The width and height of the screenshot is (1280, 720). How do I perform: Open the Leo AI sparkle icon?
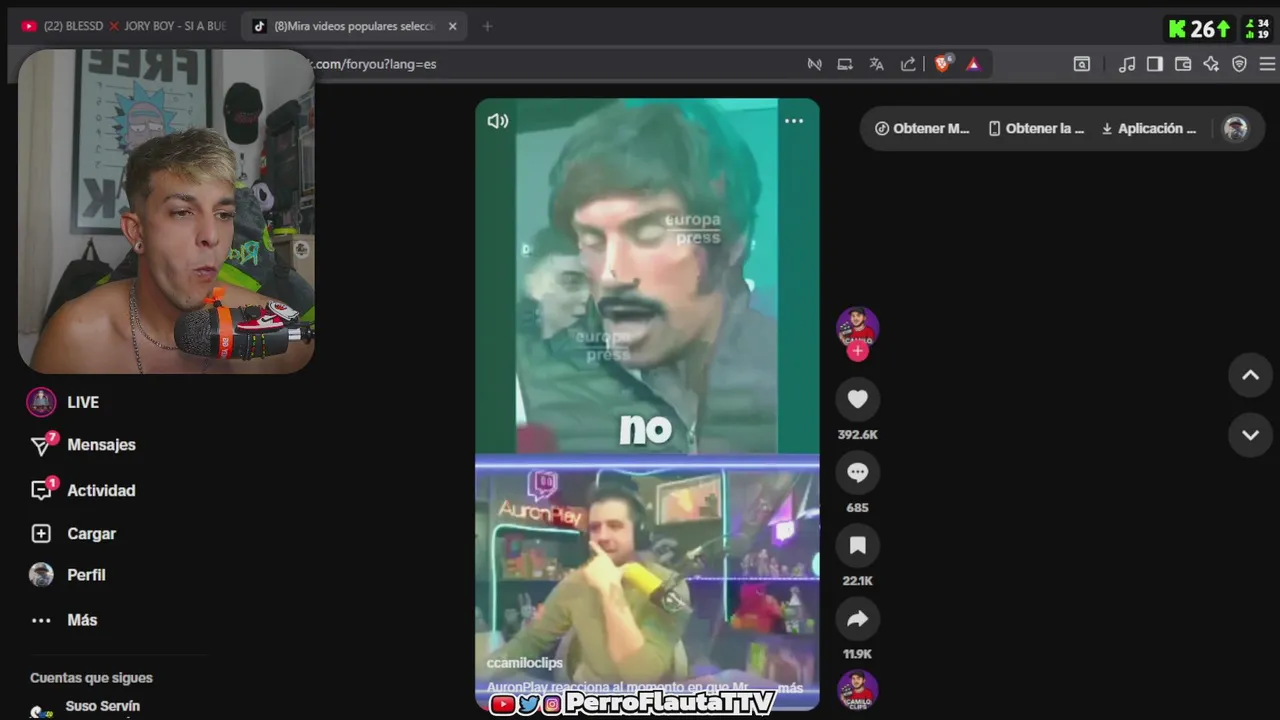point(1211,64)
